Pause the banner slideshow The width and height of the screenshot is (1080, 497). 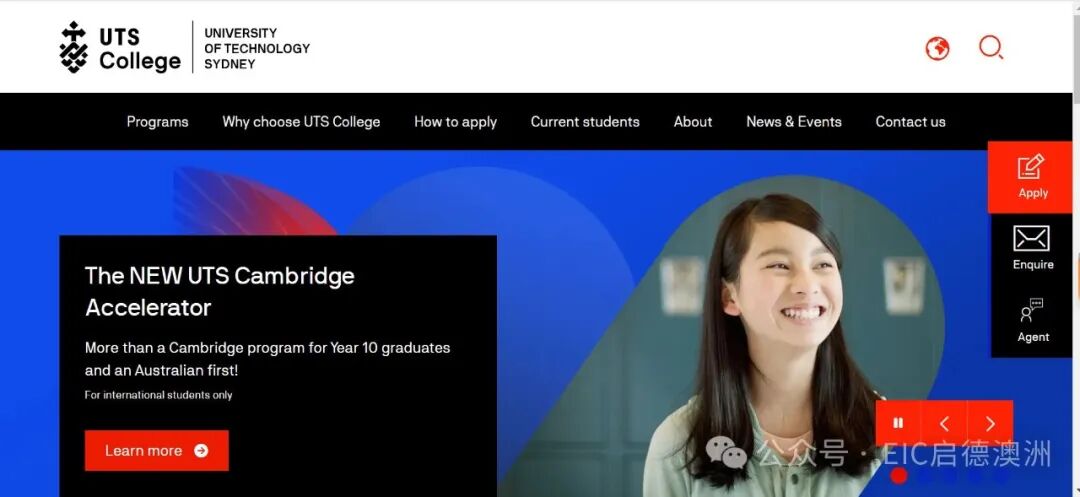tap(898, 423)
